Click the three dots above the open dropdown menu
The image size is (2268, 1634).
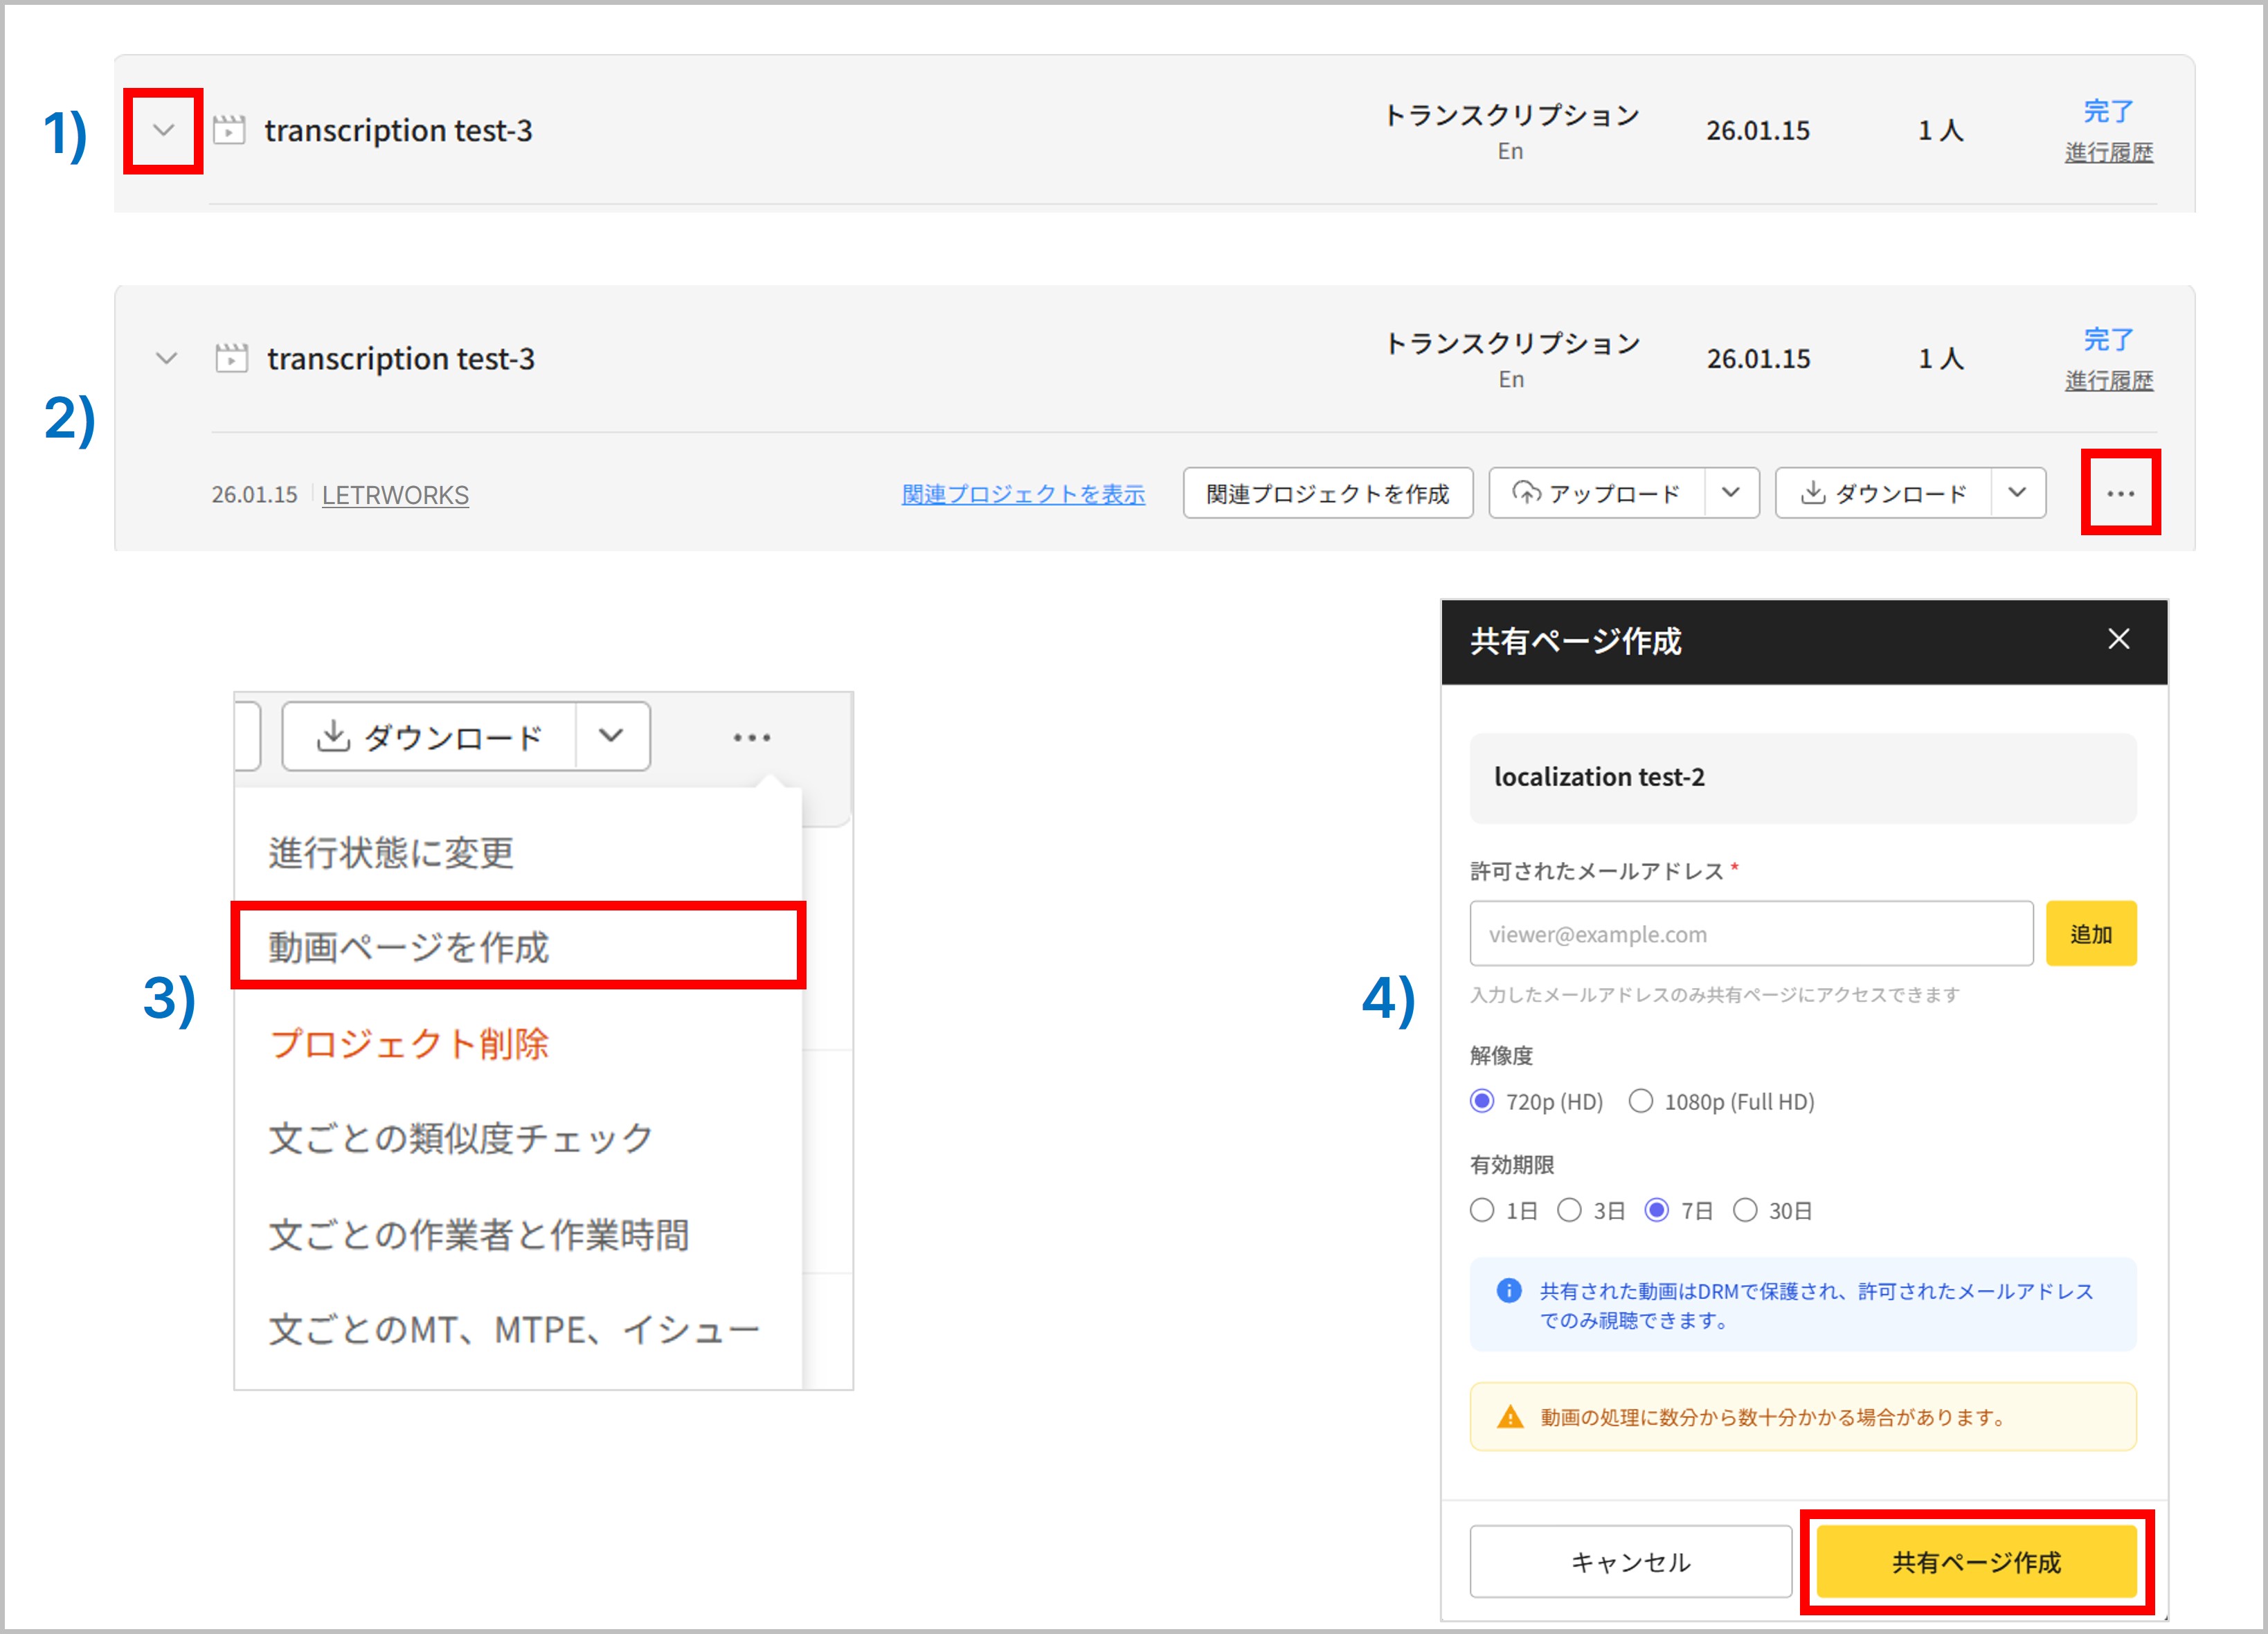click(751, 738)
